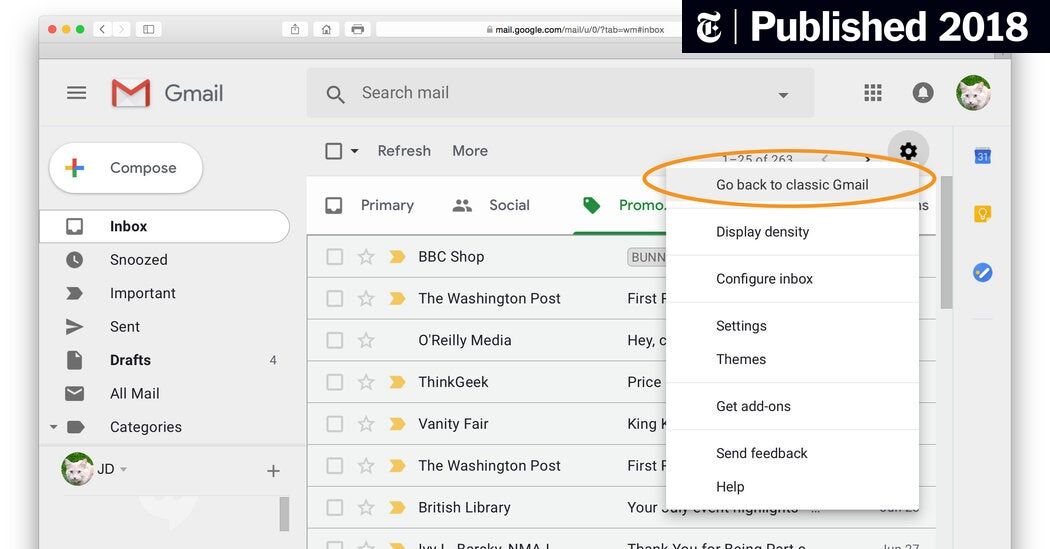Image resolution: width=1050 pixels, height=549 pixels.
Task: Star the ThinkGeek email
Action: [x=366, y=382]
